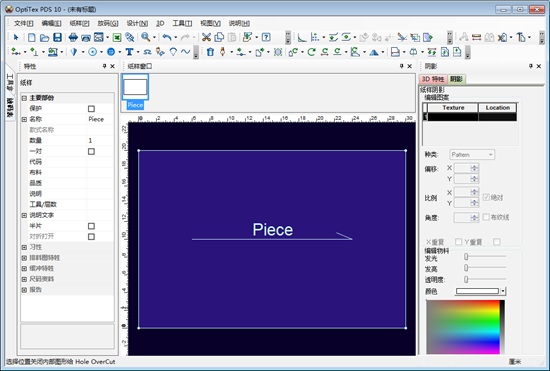Click the 数量 value field
Image resolution: width=550 pixels, height=371 pixels.
(100, 141)
